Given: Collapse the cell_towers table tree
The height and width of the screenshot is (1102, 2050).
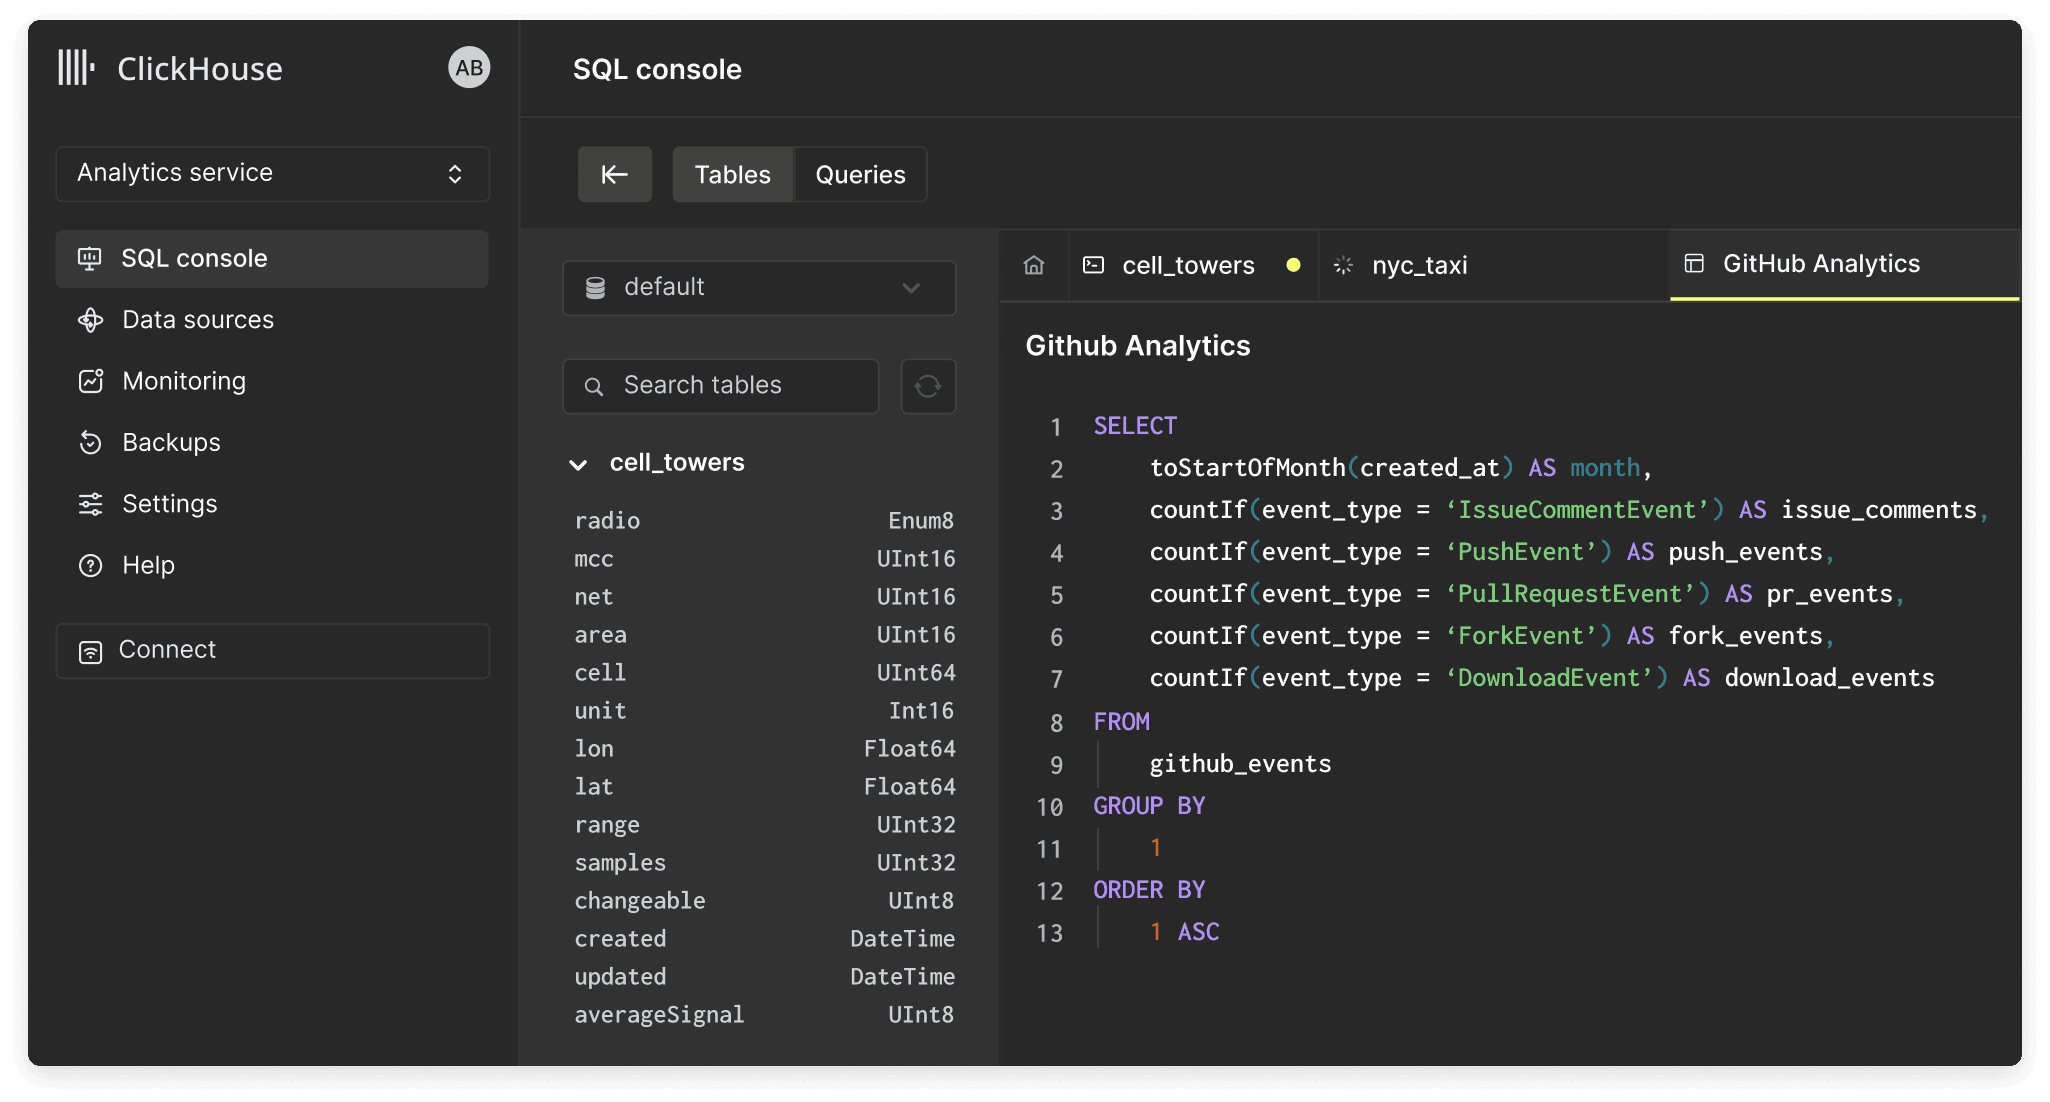Looking at the screenshot, I should point(578,464).
